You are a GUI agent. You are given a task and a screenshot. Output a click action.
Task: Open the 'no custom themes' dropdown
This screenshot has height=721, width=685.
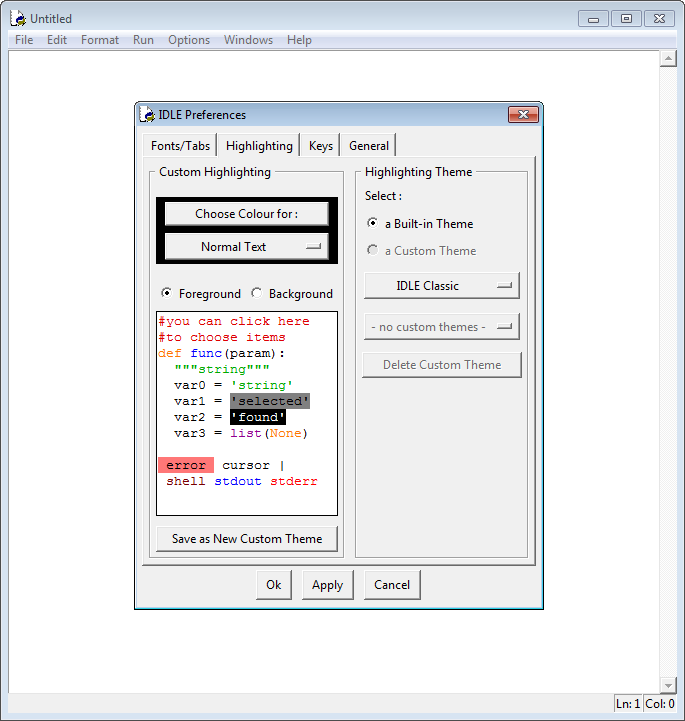[x=442, y=326]
